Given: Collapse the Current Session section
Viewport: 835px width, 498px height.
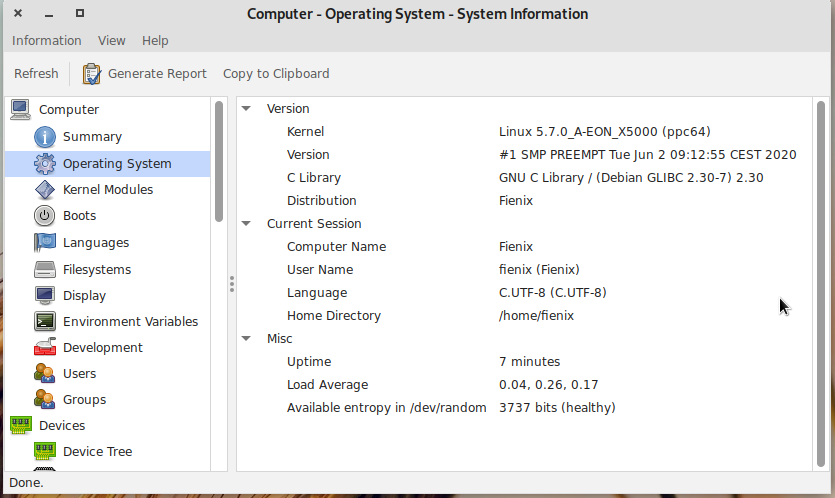Looking at the screenshot, I should (x=247, y=224).
